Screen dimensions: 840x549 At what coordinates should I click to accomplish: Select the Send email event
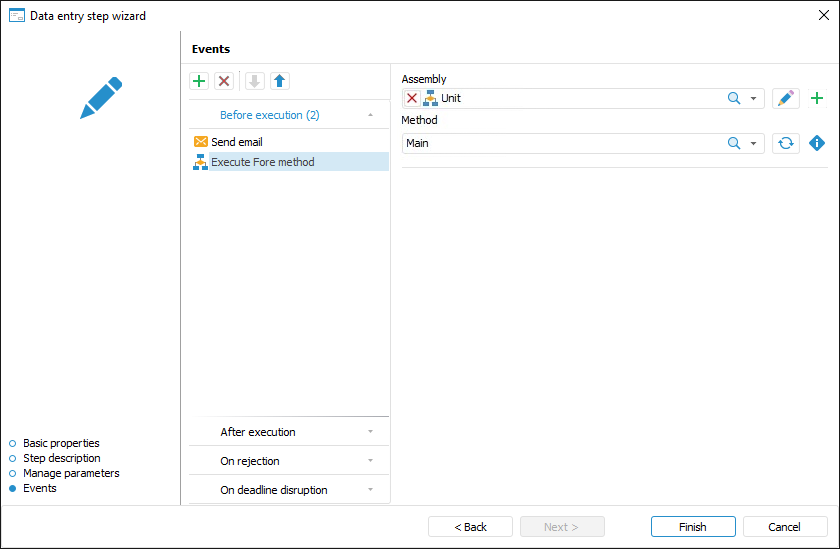236,142
